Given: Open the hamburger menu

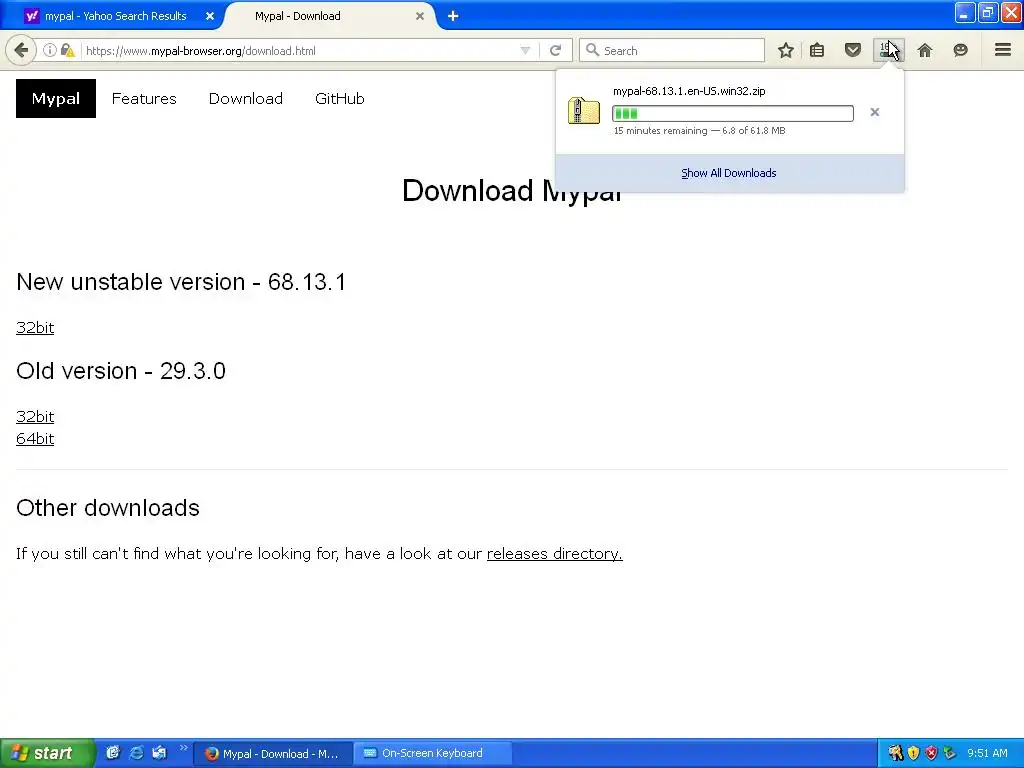Looking at the screenshot, I should click(1002, 50).
